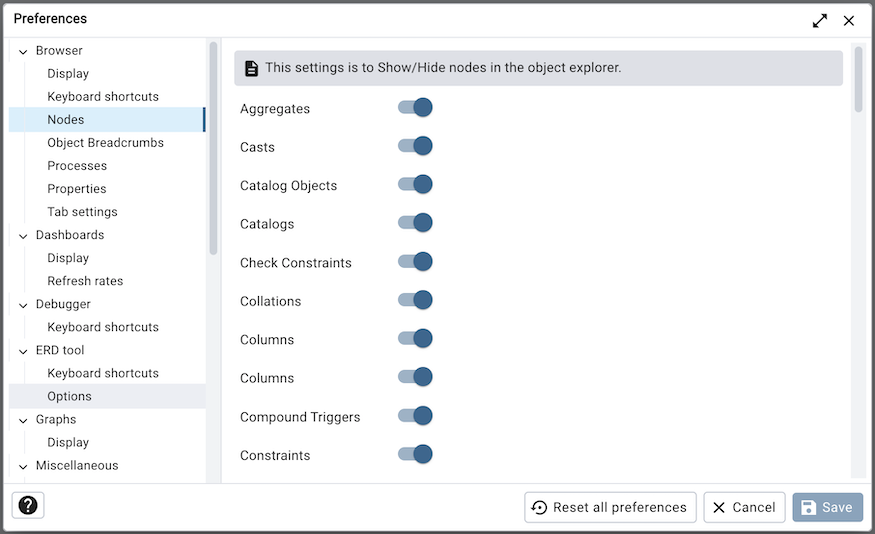Open ERD tool Options item
Image resolution: width=875 pixels, height=534 pixels.
tap(69, 396)
